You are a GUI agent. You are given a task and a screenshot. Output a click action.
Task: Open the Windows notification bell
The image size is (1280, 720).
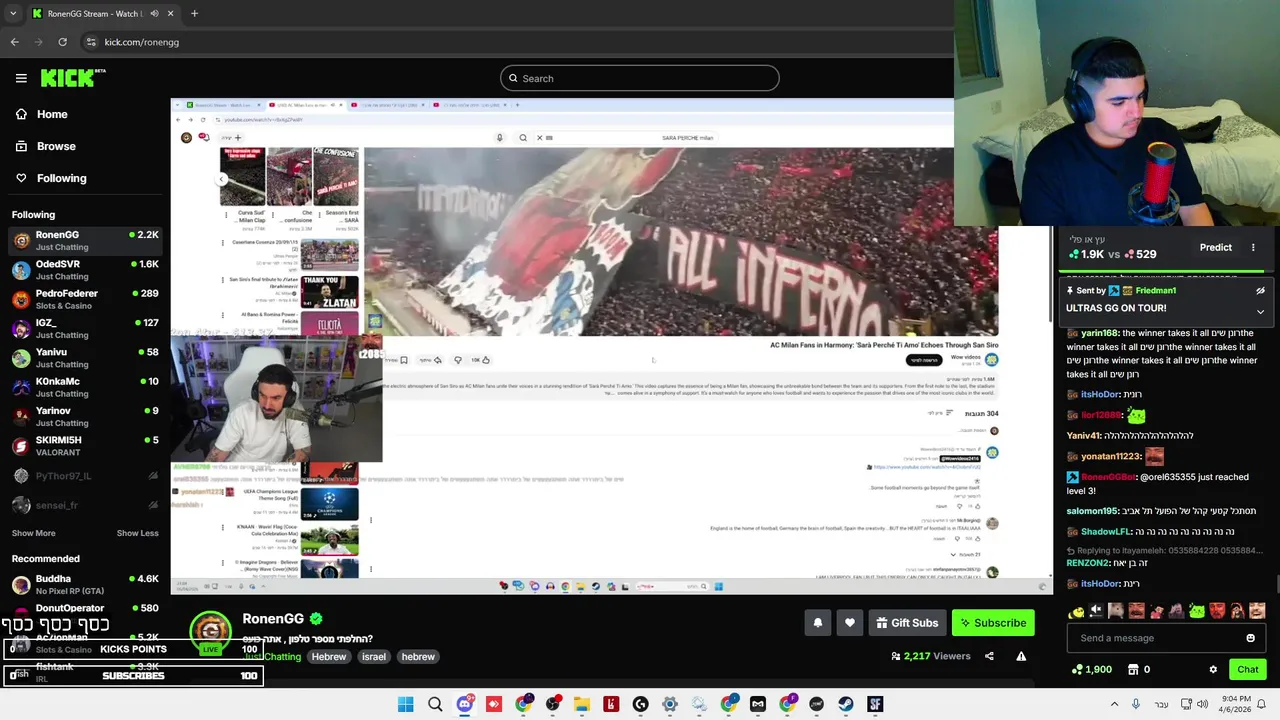[1262, 704]
